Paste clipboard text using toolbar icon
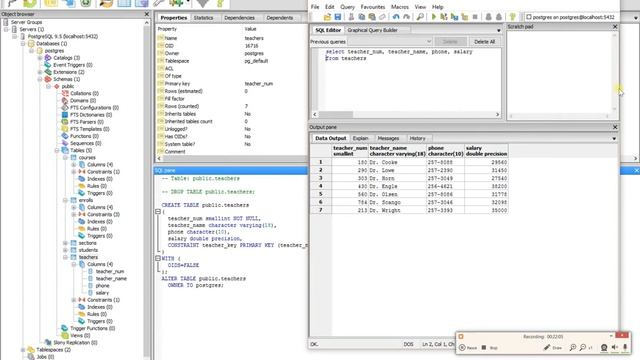 372,17
